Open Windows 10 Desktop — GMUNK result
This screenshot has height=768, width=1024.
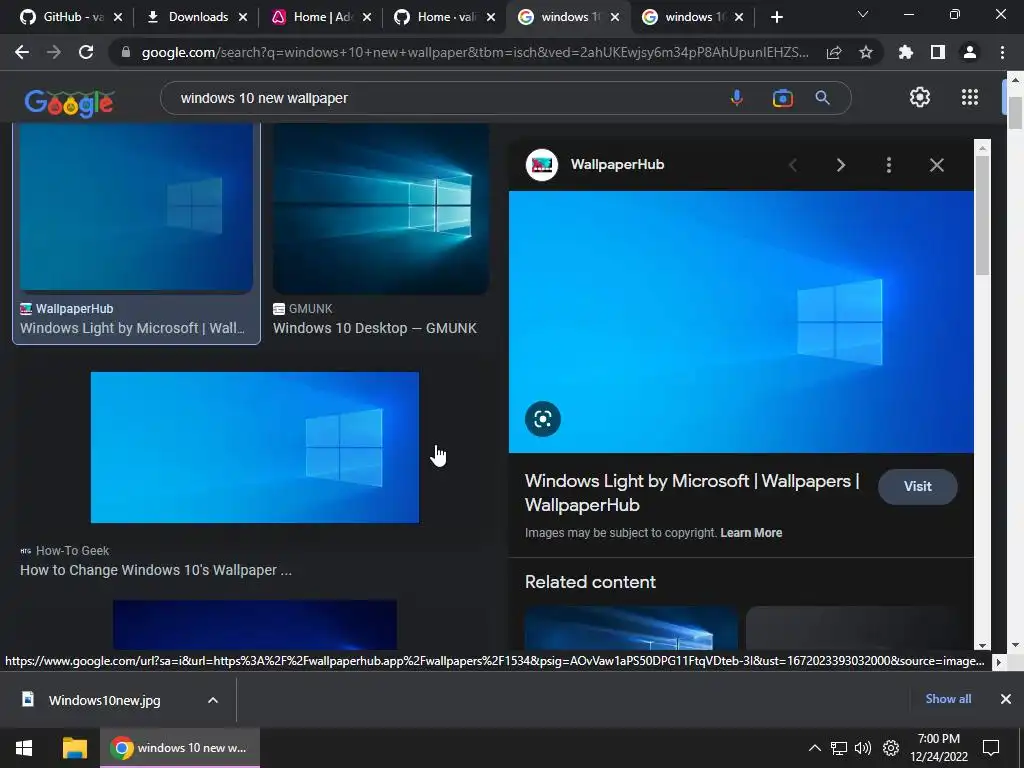tap(375, 328)
